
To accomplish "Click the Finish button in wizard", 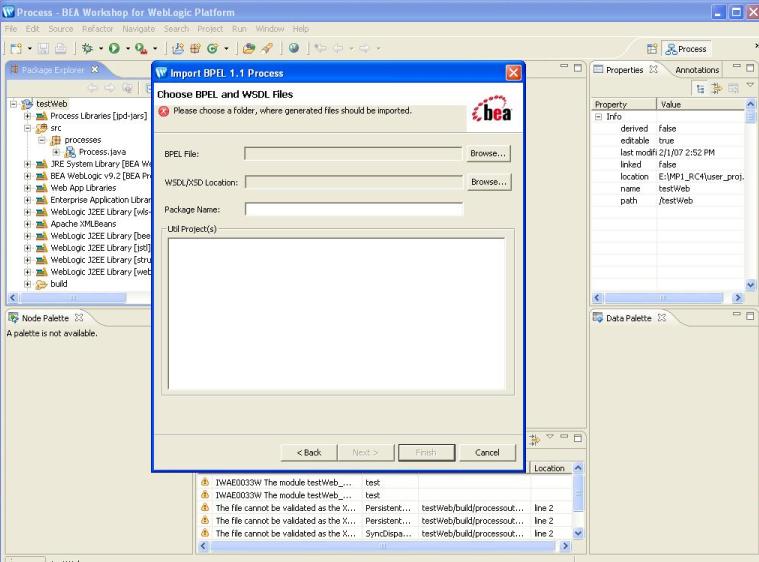I will pos(426,452).
